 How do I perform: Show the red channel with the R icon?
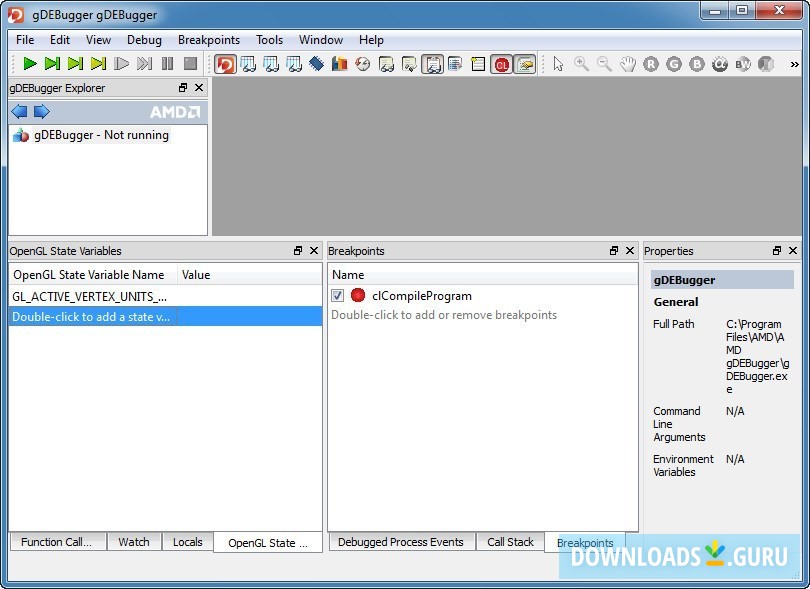(x=650, y=63)
